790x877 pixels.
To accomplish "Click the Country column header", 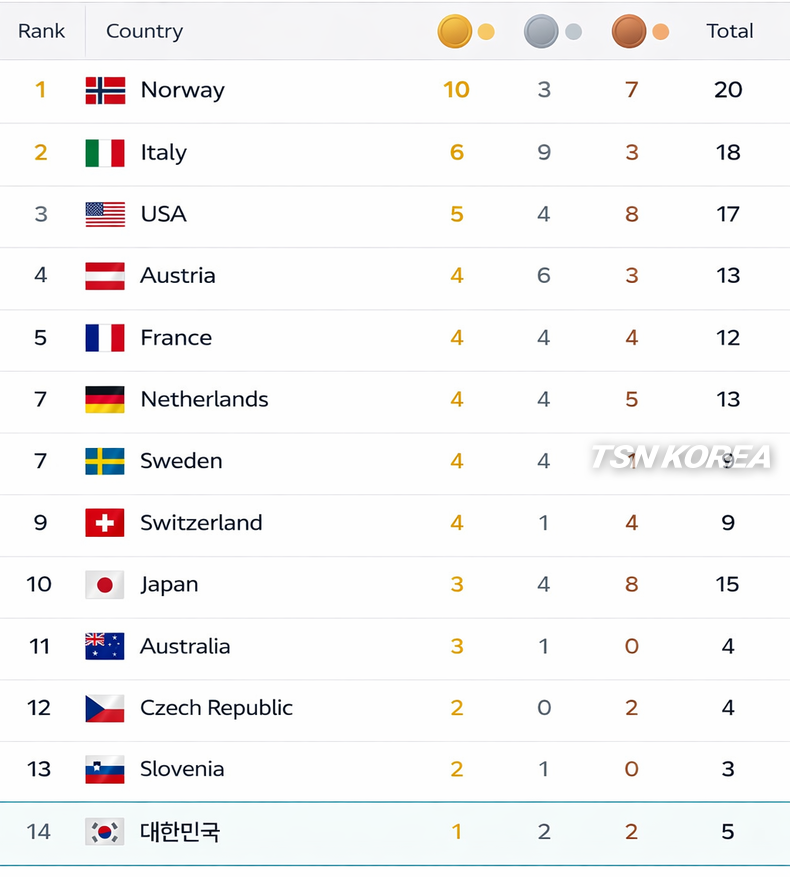I will click(144, 31).
